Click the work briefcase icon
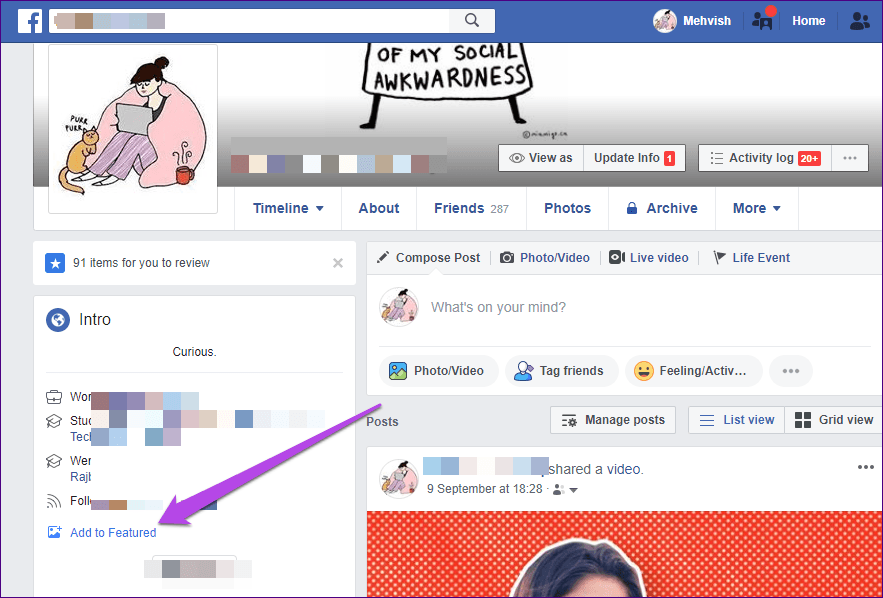This screenshot has width=883, height=598. point(53,397)
